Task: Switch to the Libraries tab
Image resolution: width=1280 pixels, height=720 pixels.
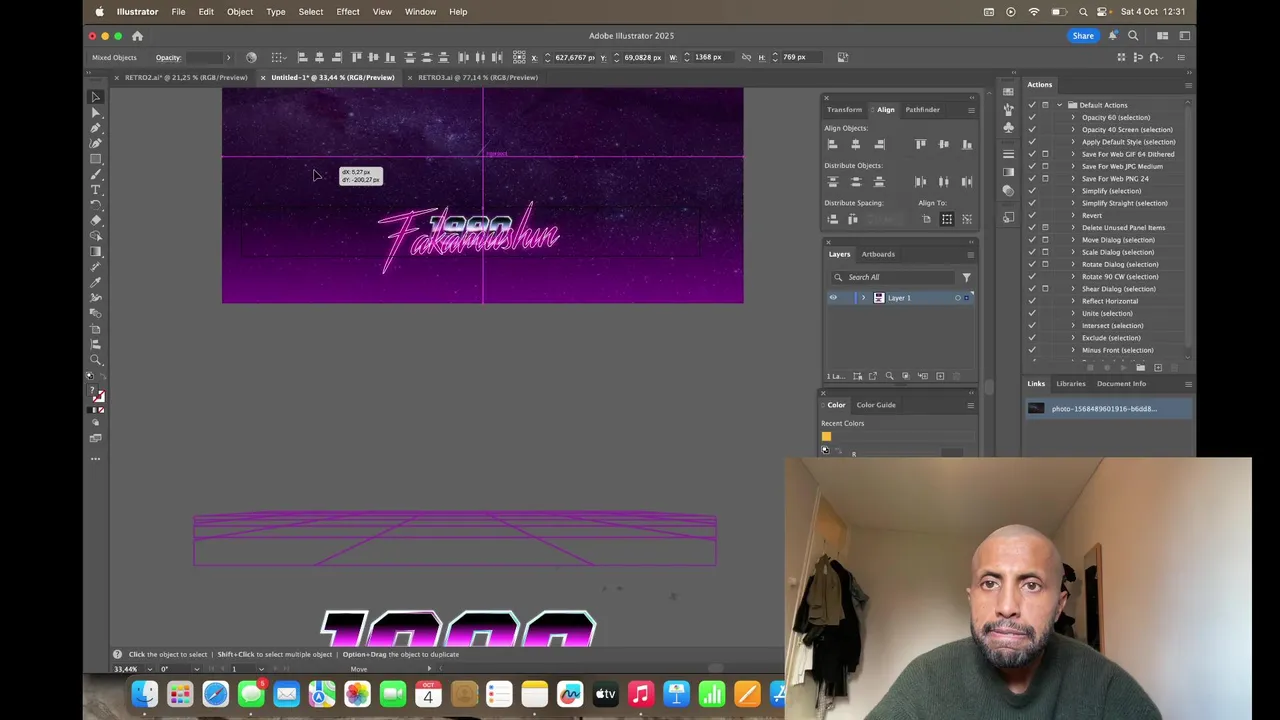Action: pos(1070,384)
